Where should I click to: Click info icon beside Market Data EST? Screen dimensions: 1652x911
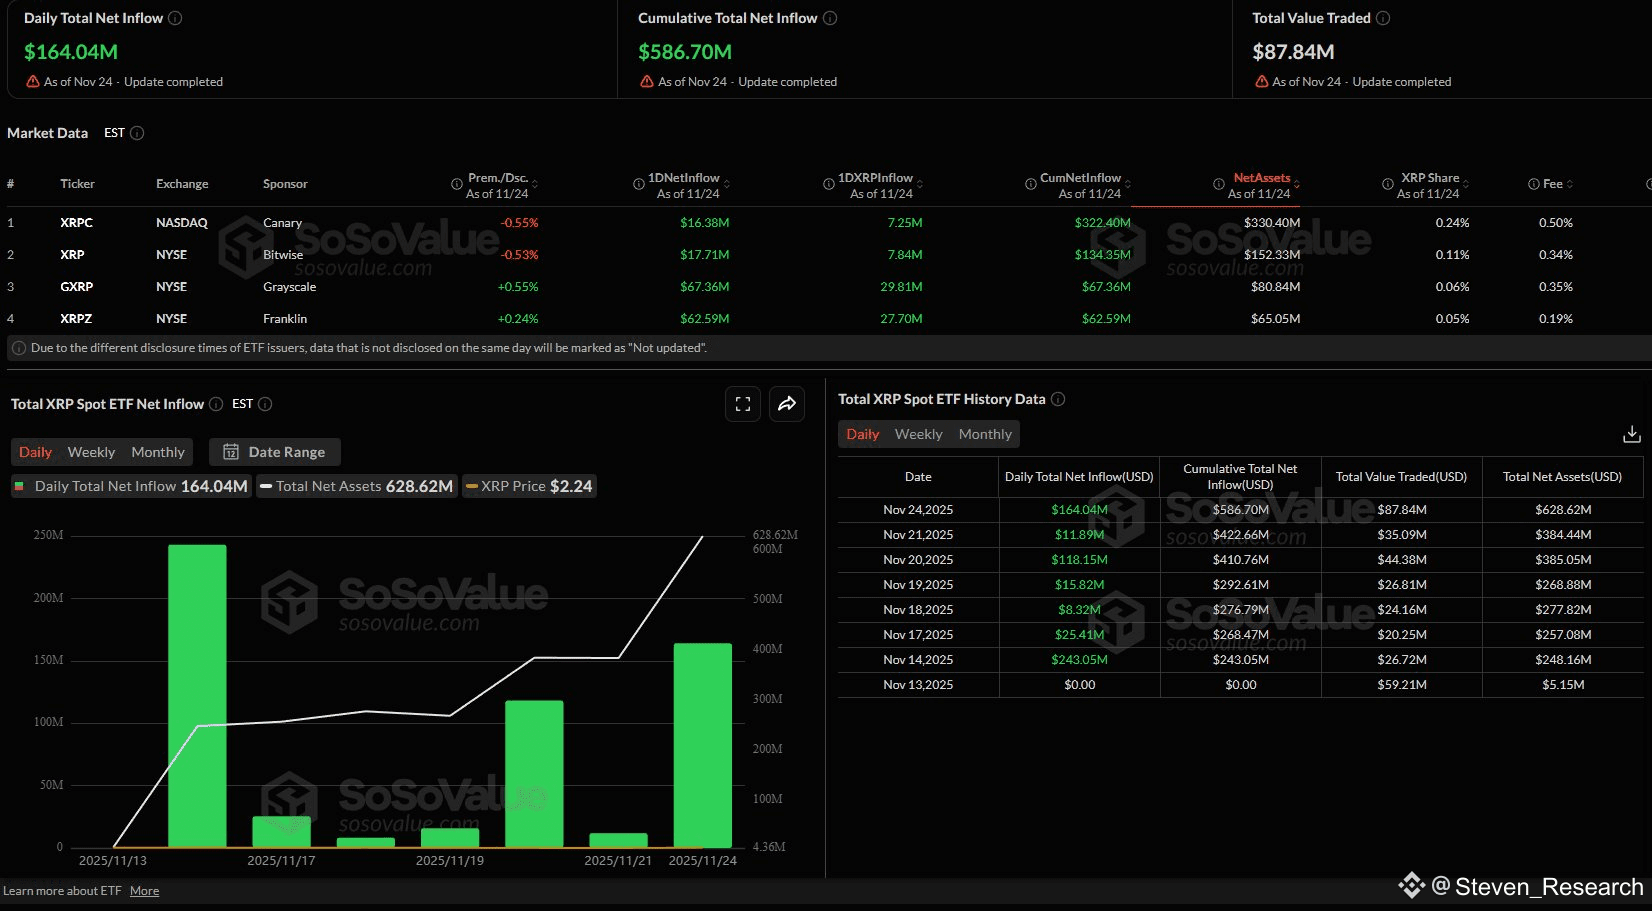137,133
